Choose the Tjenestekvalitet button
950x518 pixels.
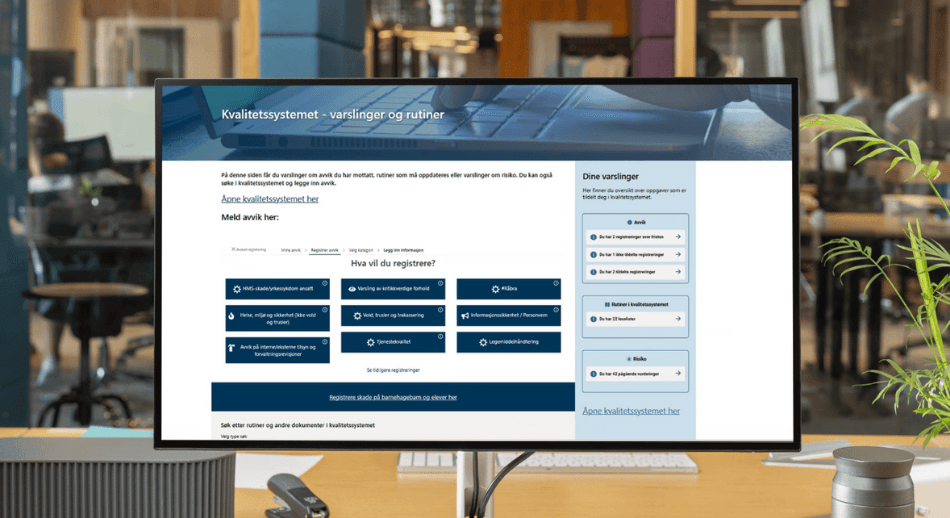tap(393, 342)
